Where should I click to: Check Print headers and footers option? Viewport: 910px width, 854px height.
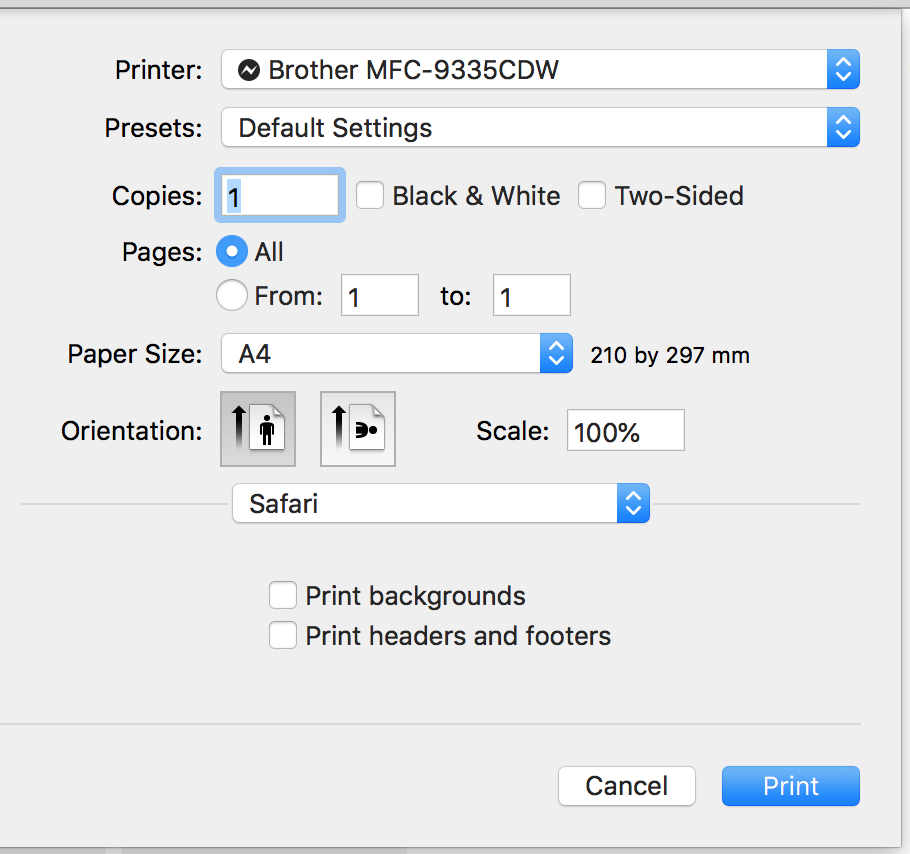point(283,635)
